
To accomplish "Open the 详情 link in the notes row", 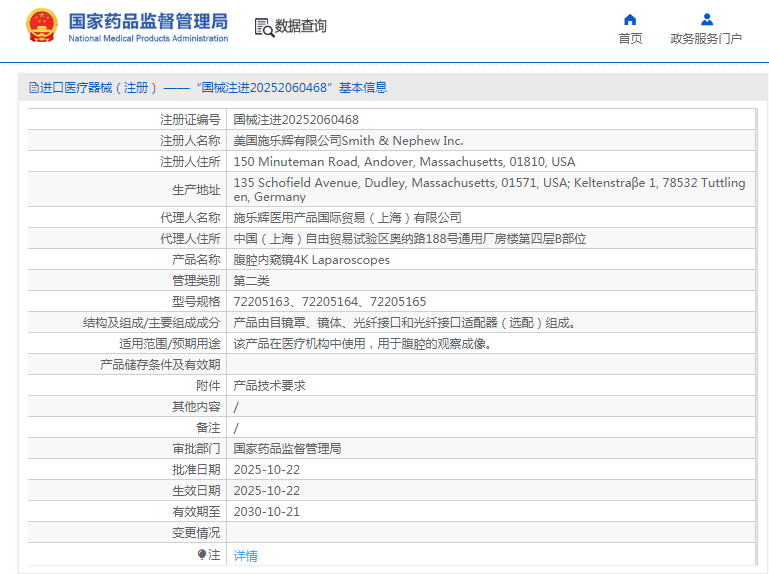I will pos(245,555).
